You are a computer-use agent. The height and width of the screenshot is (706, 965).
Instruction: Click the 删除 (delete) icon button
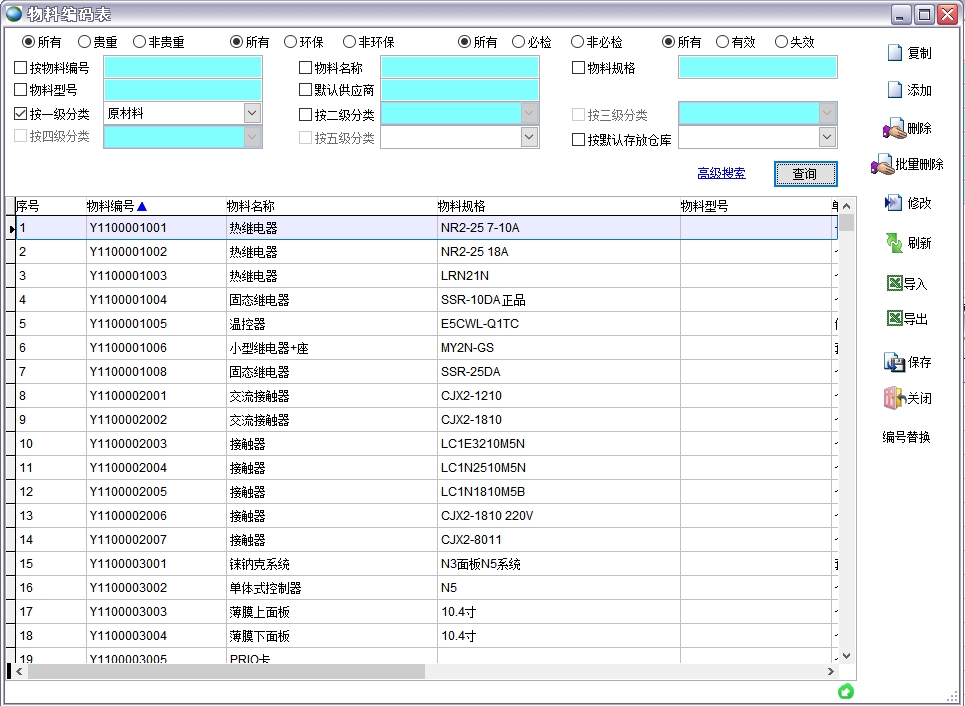pos(894,128)
